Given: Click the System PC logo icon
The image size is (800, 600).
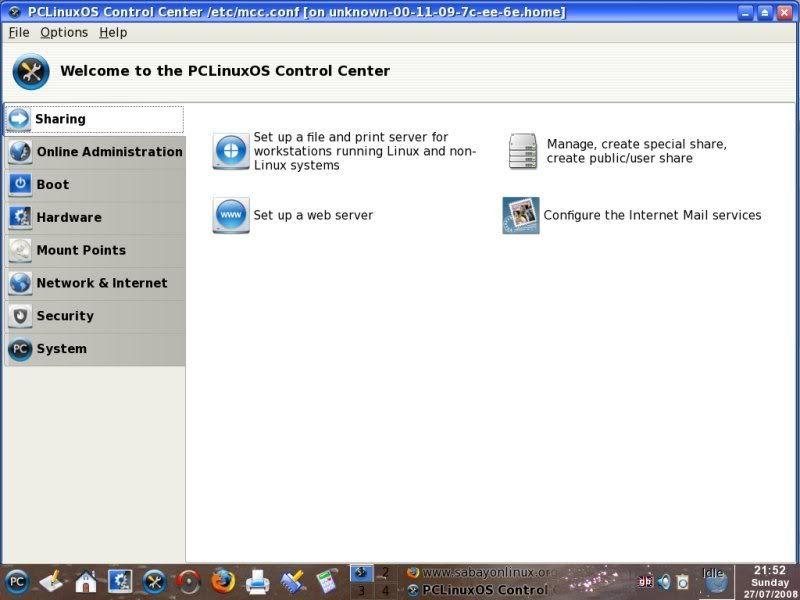Looking at the screenshot, I should pos(20,349).
